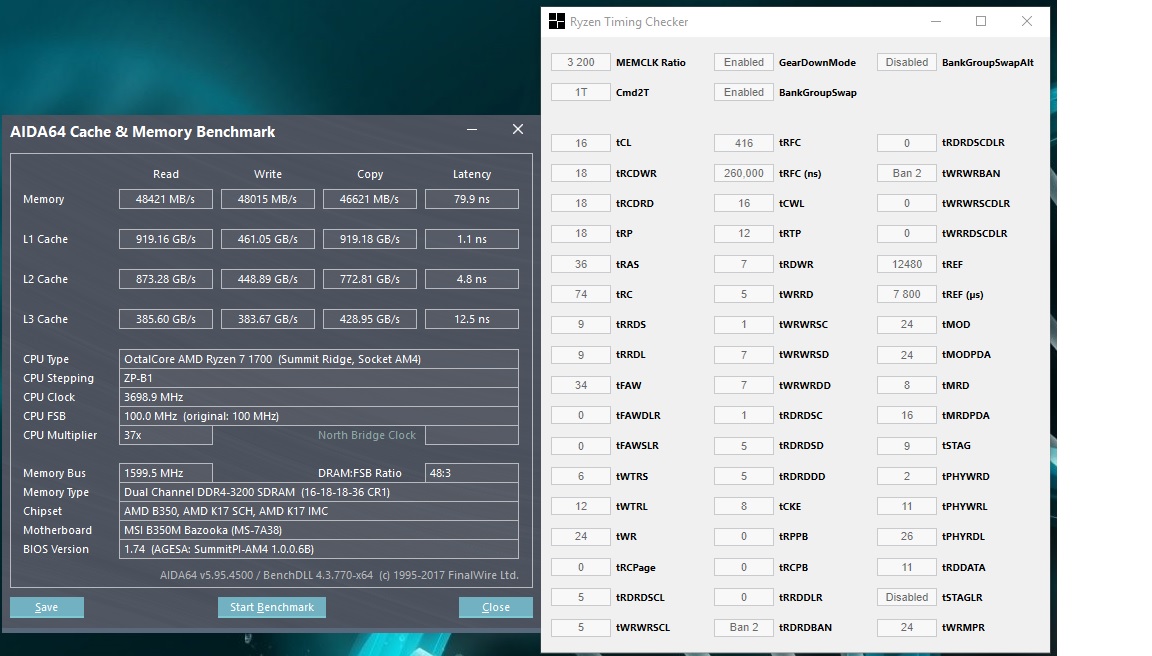Click the tRFC (ns) value 260,000

(744, 173)
